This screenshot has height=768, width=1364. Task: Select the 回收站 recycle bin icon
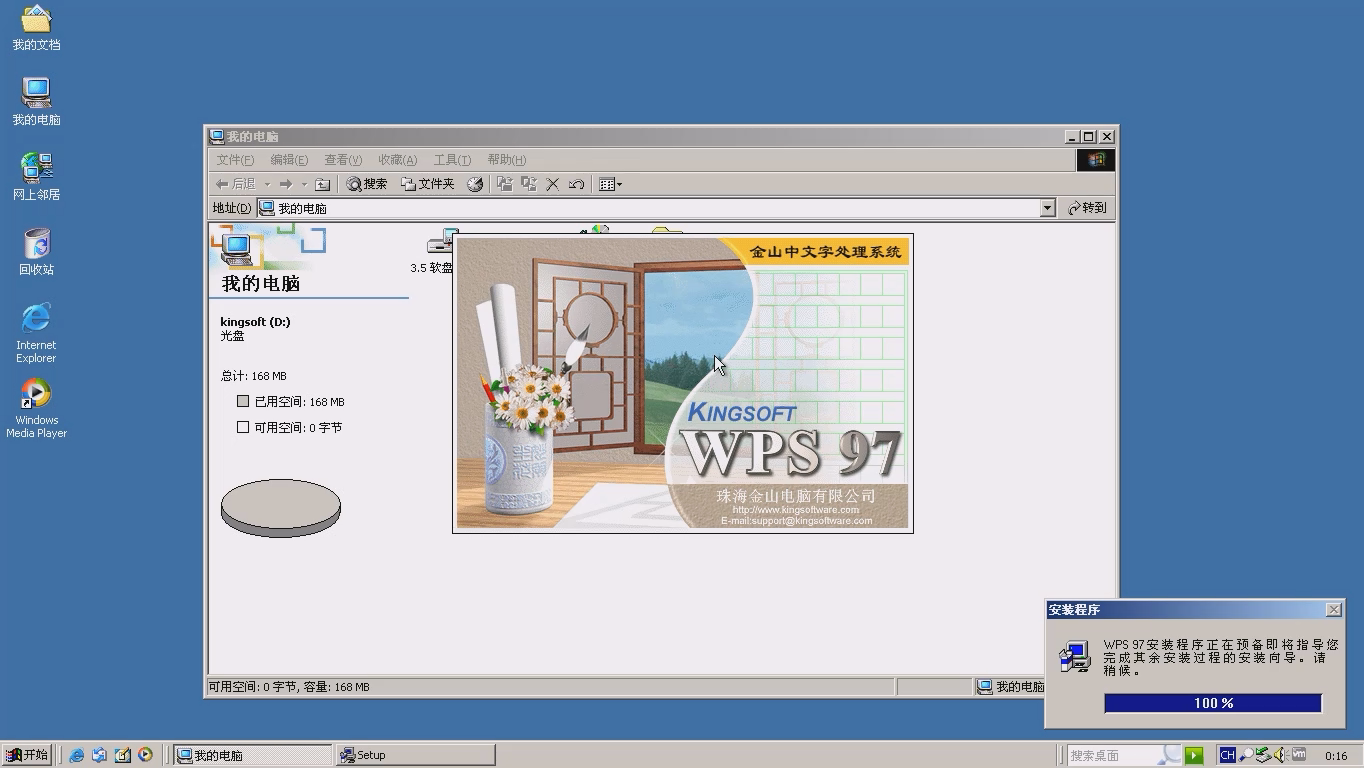coord(36,252)
